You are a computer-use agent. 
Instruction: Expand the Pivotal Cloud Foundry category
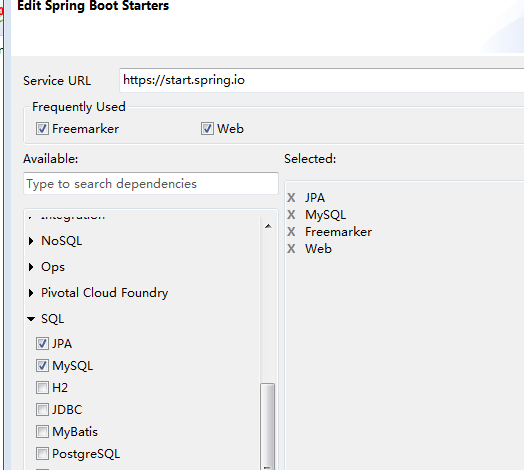tap(31, 293)
